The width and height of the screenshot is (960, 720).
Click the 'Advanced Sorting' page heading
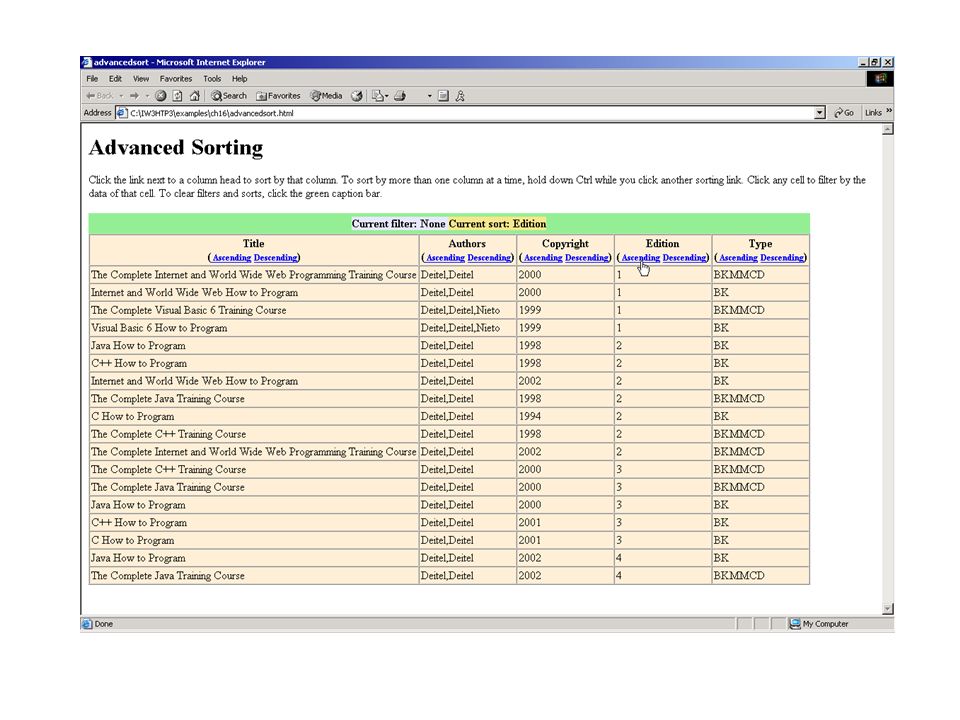(x=176, y=148)
